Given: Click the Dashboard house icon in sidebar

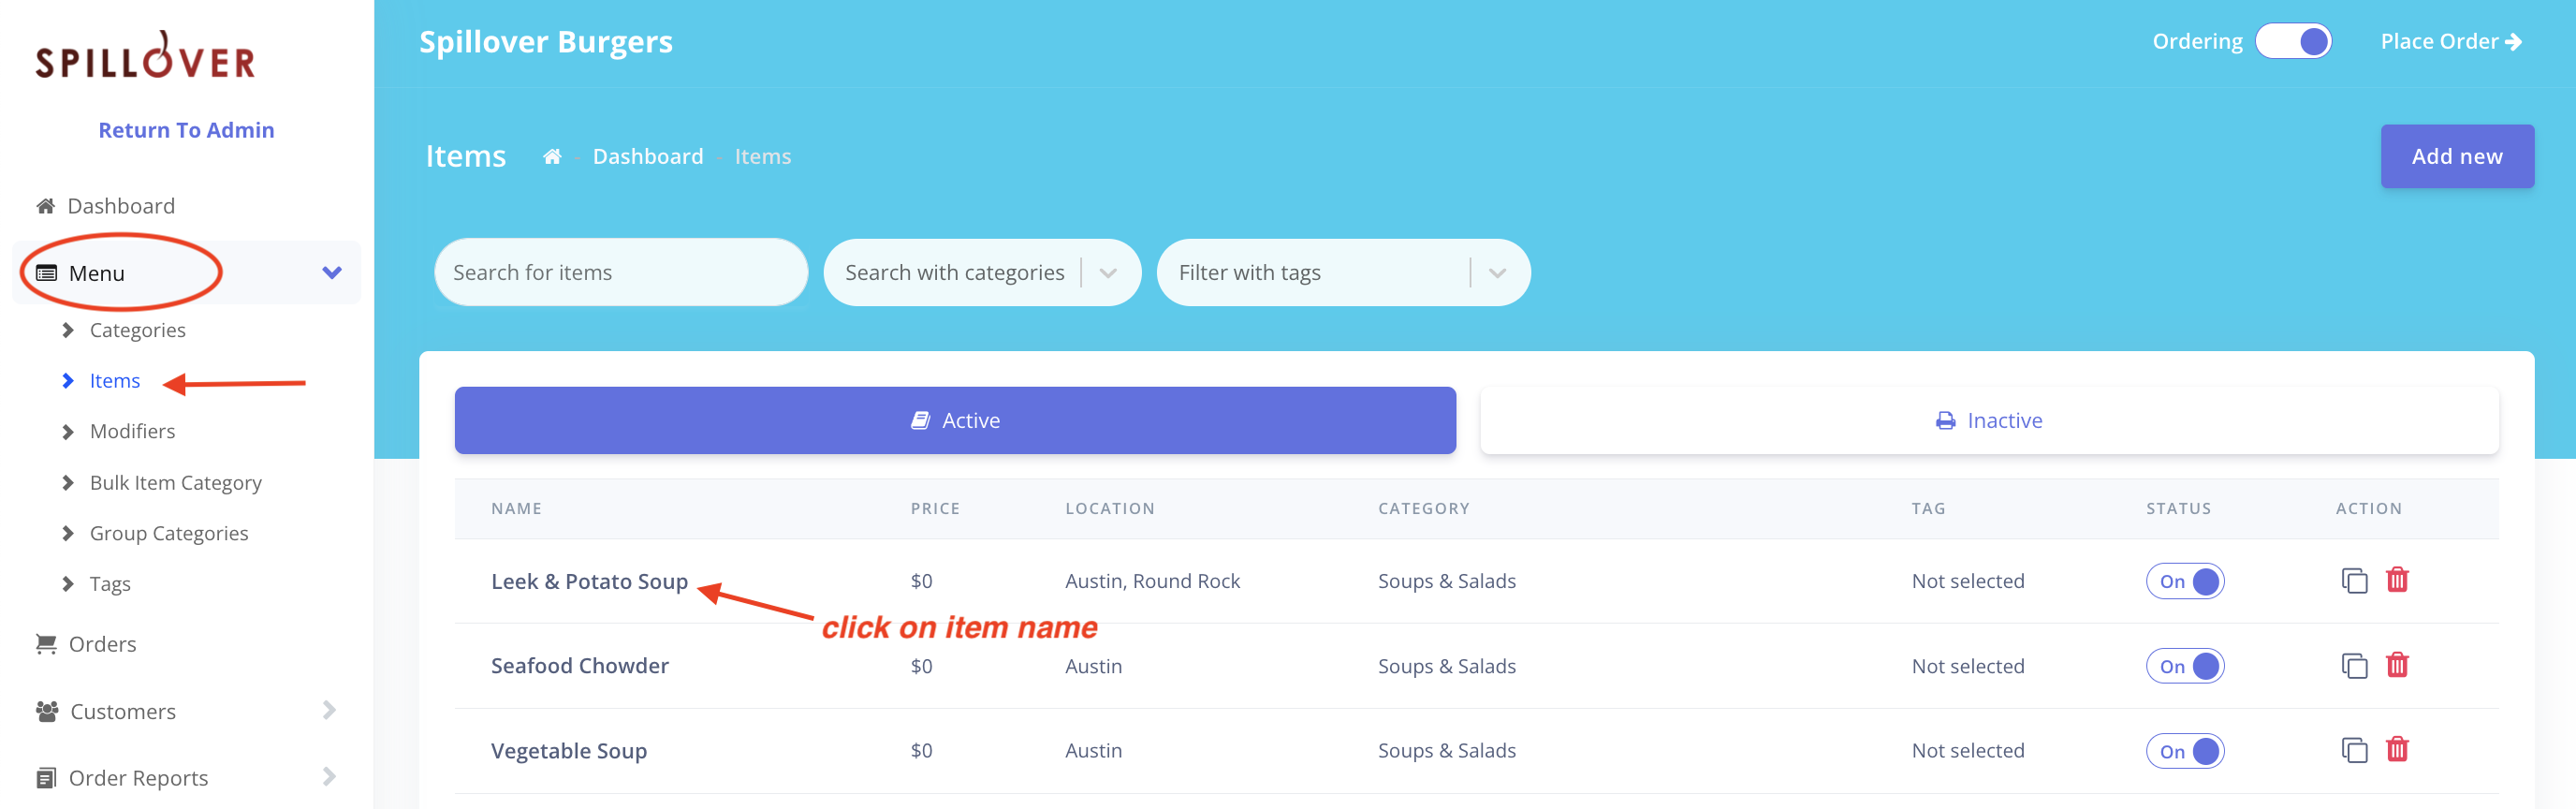Looking at the screenshot, I should (46, 206).
